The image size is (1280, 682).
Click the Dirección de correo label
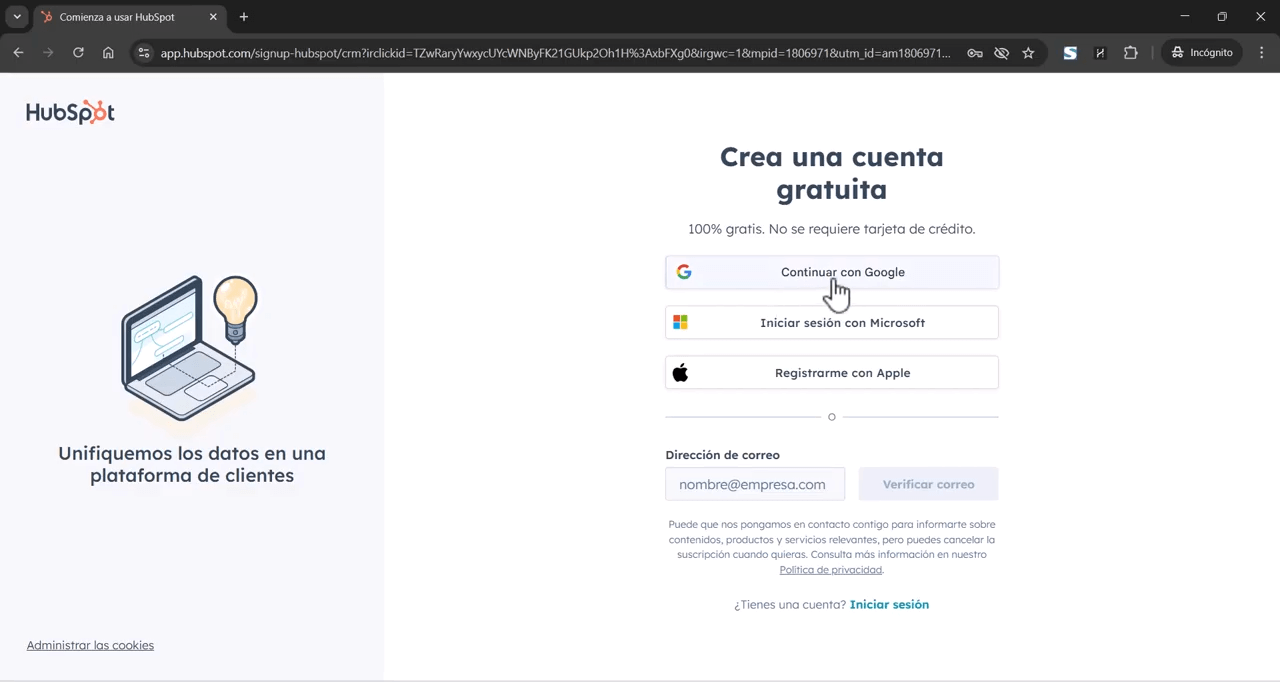tap(722, 455)
